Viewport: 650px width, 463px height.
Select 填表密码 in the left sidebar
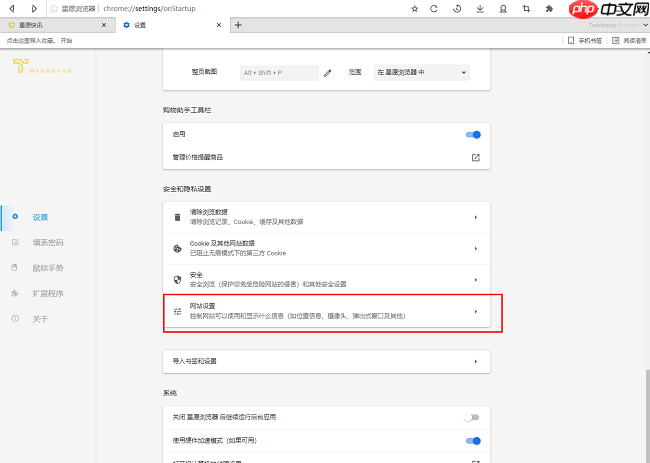pos(48,242)
